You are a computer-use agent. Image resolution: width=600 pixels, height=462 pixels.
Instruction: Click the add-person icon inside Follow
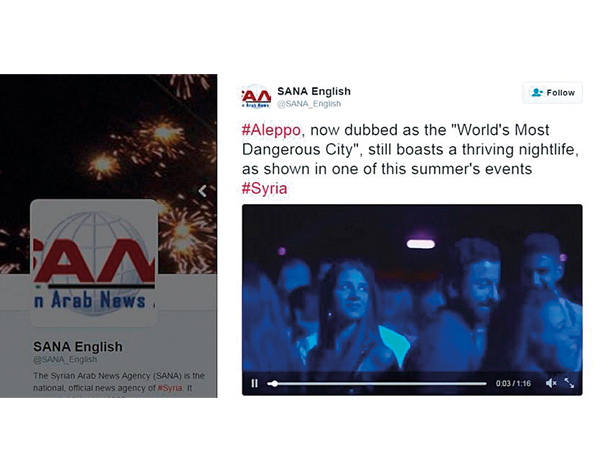pyautogui.click(x=537, y=92)
